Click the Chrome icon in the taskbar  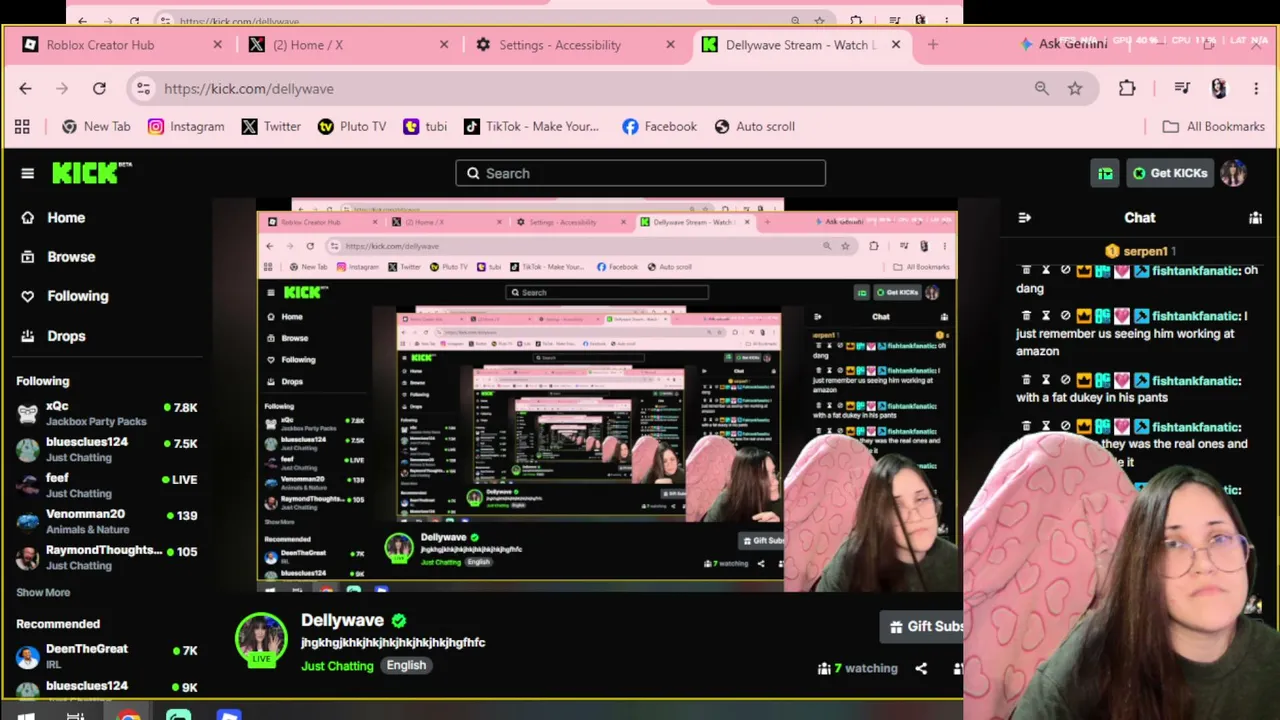[128, 714]
